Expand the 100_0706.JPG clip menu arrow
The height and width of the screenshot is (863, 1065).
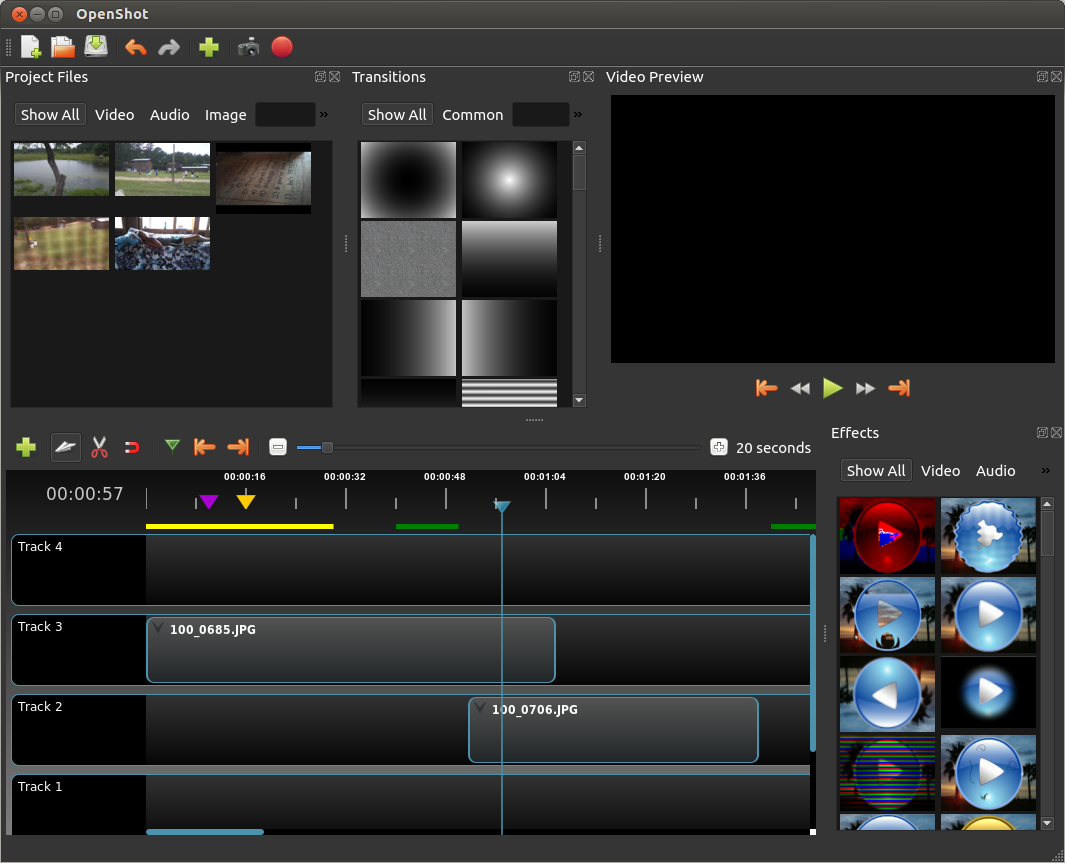(x=480, y=709)
